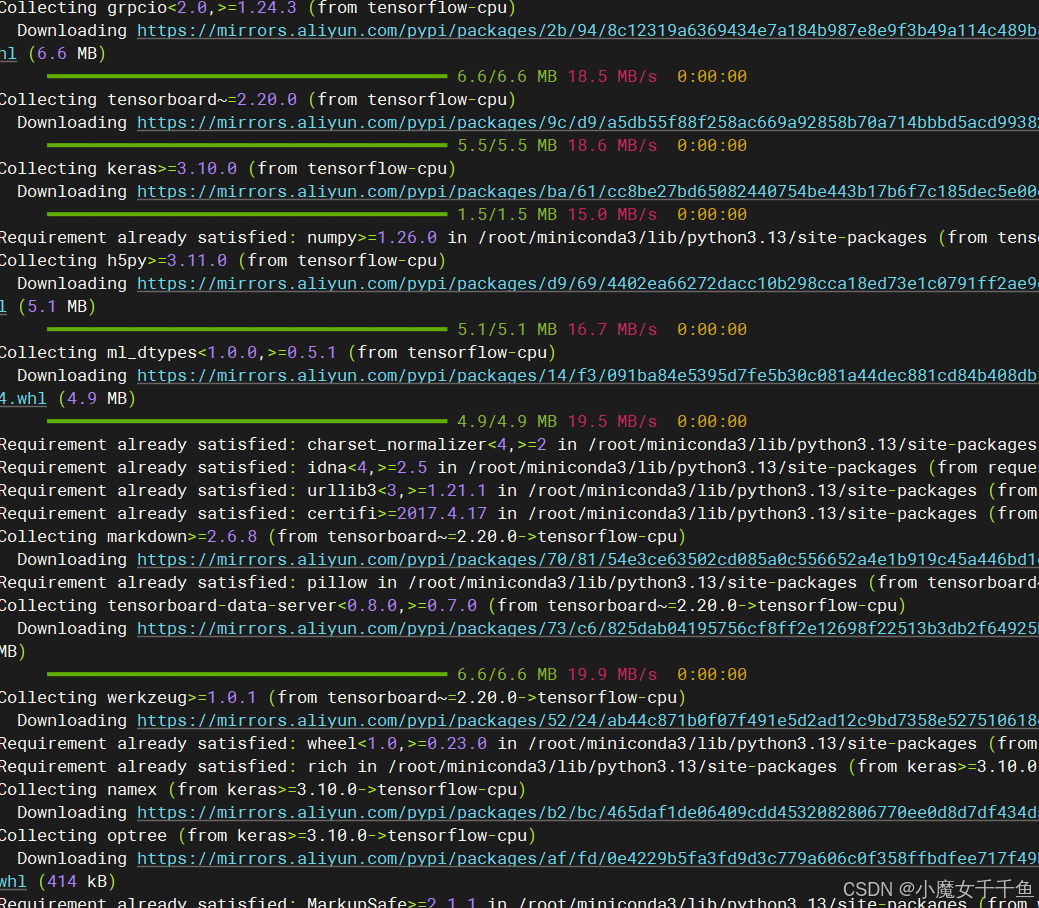This screenshot has width=1039, height=908.
Task: Click 'Collecting keras>=3.10.0' line
Action: point(228,168)
